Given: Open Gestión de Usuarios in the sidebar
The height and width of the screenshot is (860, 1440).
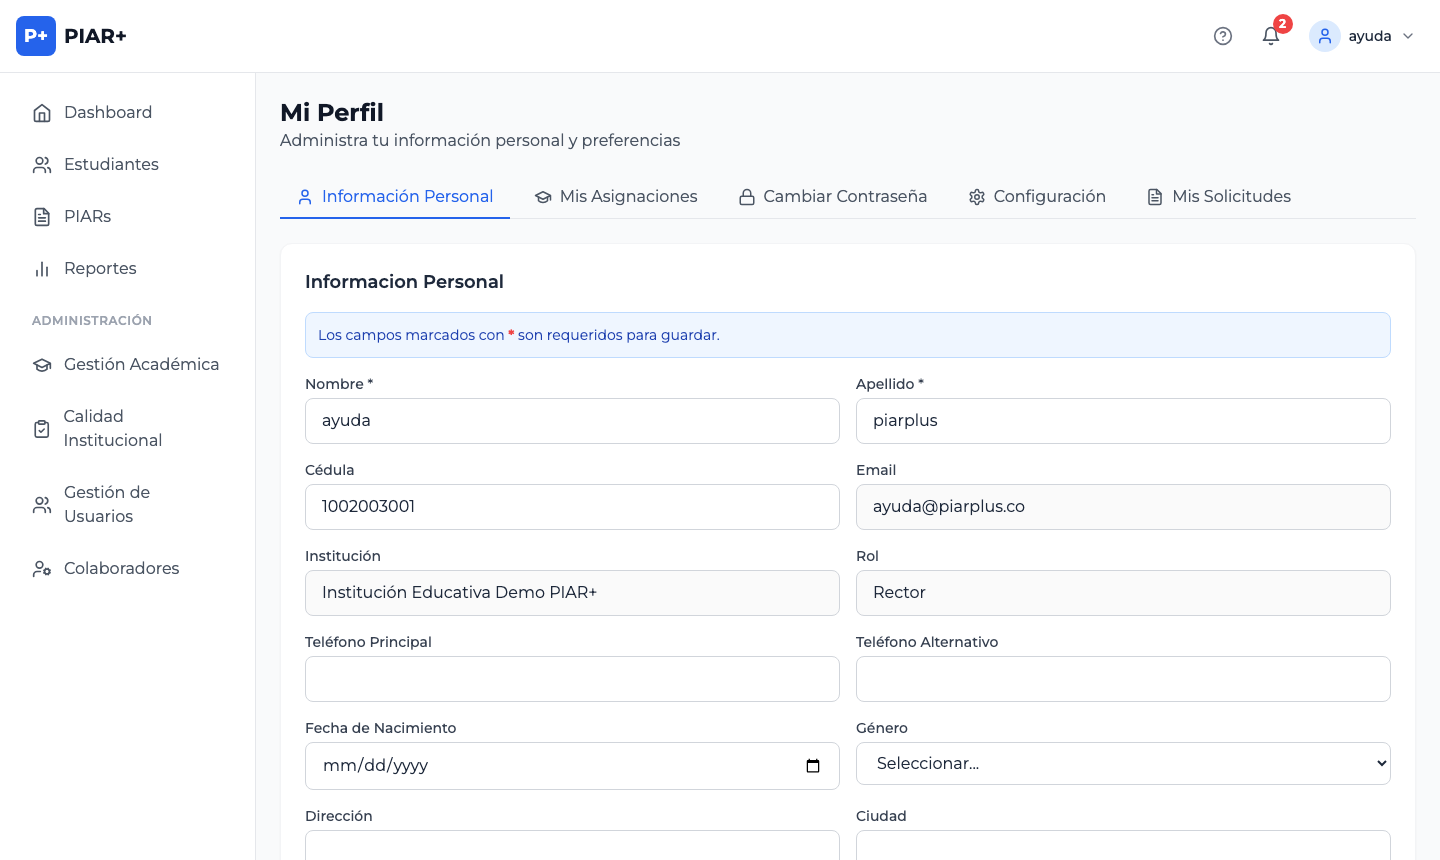Looking at the screenshot, I should click(x=106, y=504).
